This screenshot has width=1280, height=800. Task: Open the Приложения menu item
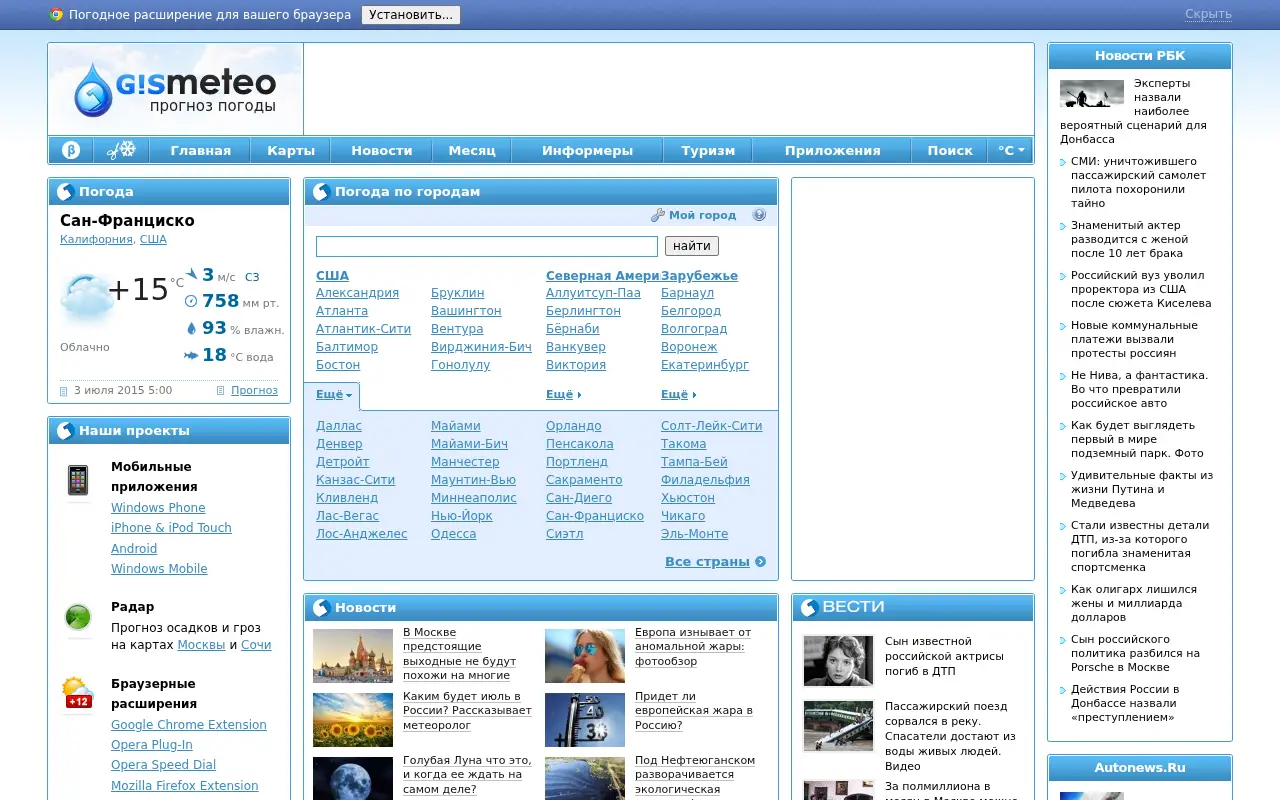tap(832, 150)
